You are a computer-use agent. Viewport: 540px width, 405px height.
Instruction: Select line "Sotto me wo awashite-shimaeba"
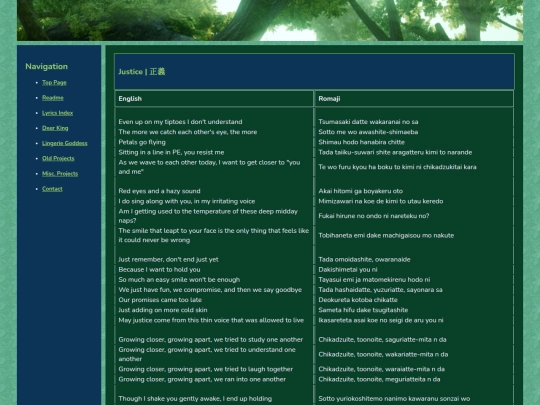tap(368, 132)
